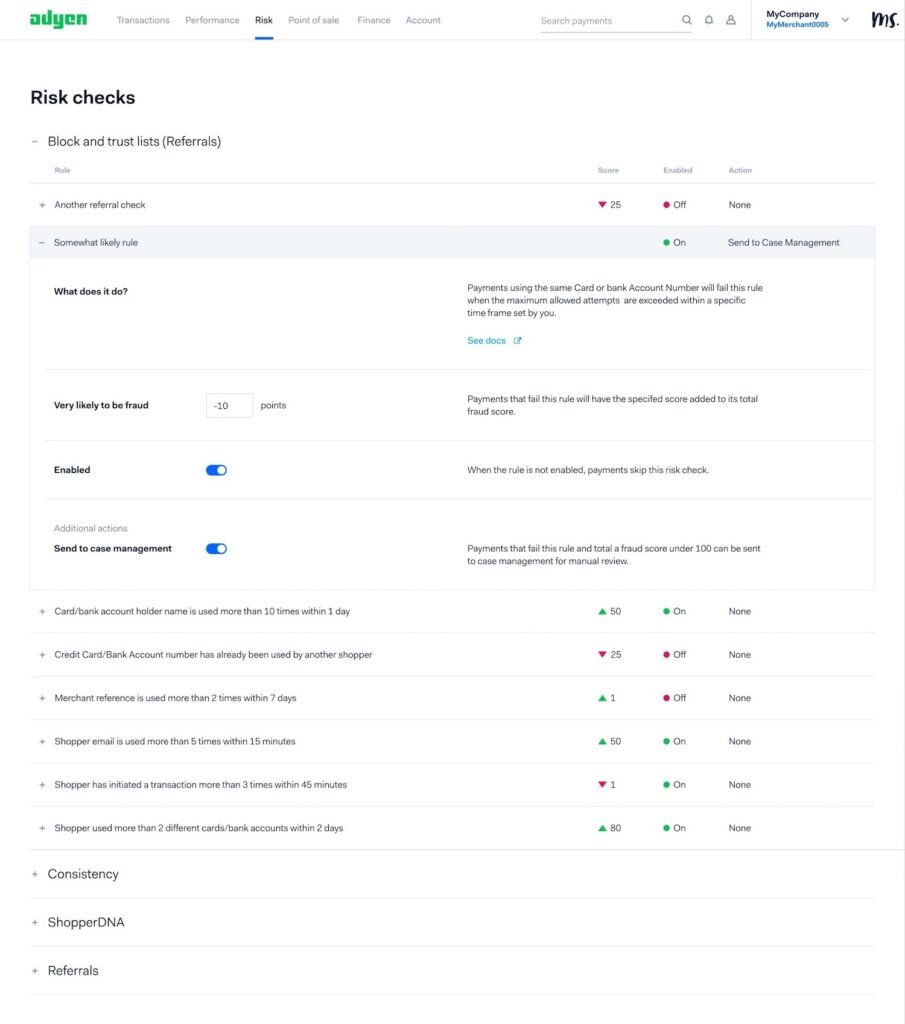Click the green up arrow next to score 80
Image resolution: width=905 pixels, height=1024 pixels.
[602, 828]
